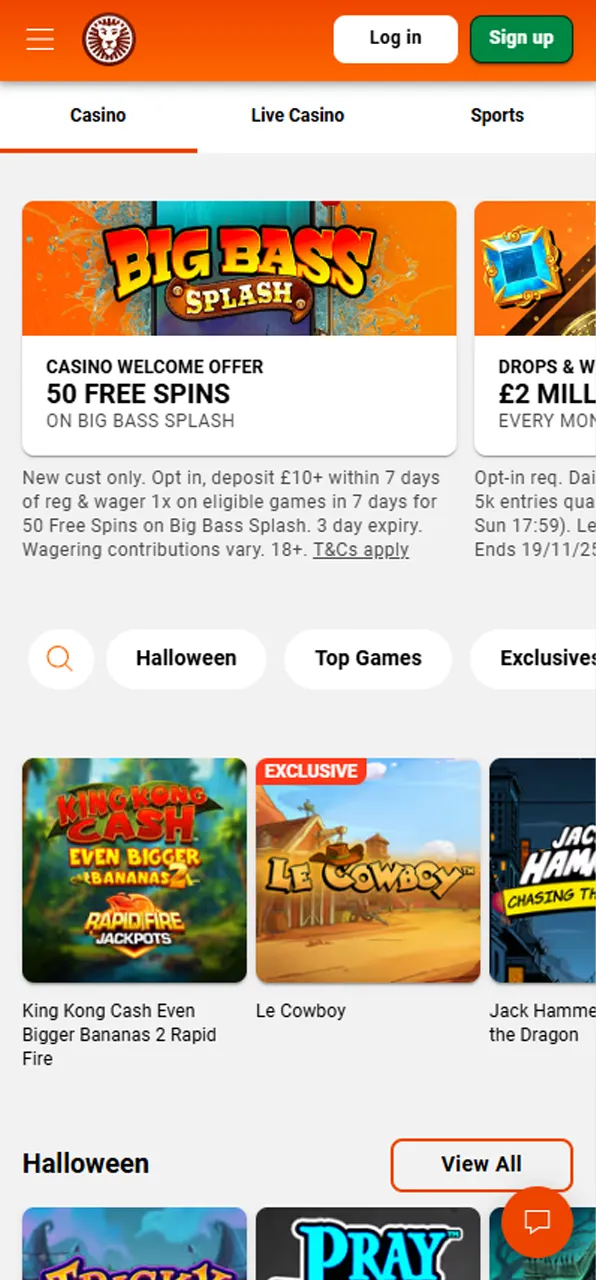Launch the King Kong Cash game thumbnail
This screenshot has width=596, height=1280.
[134, 870]
